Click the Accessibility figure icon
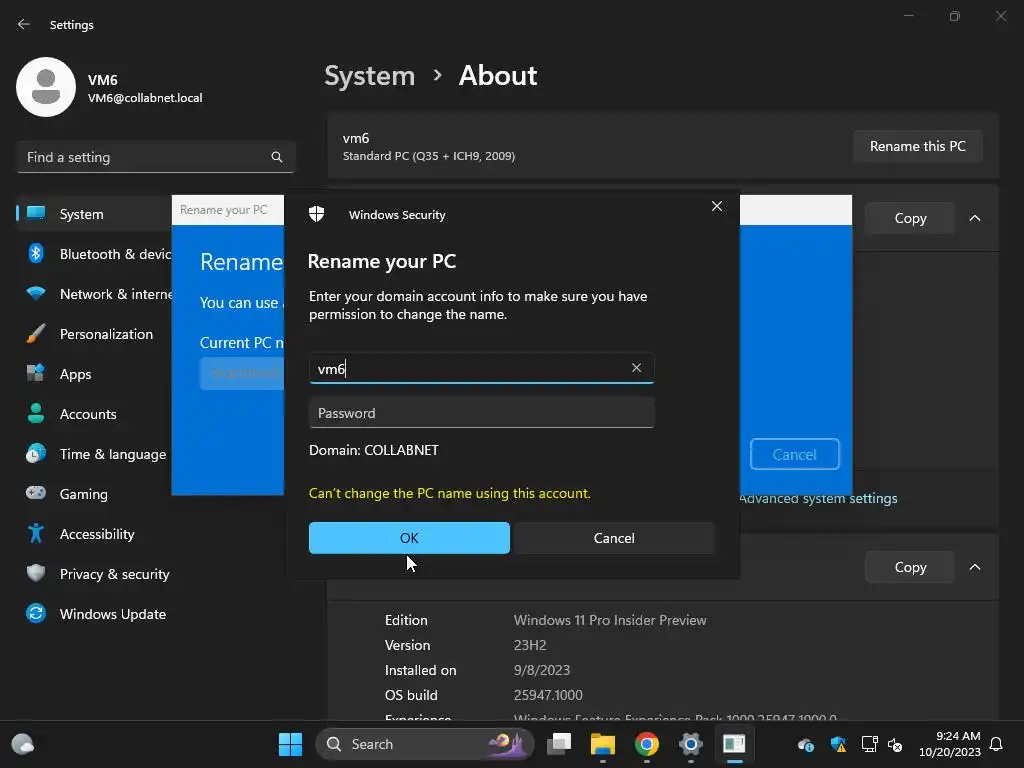Image resolution: width=1024 pixels, height=768 pixels. point(36,534)
